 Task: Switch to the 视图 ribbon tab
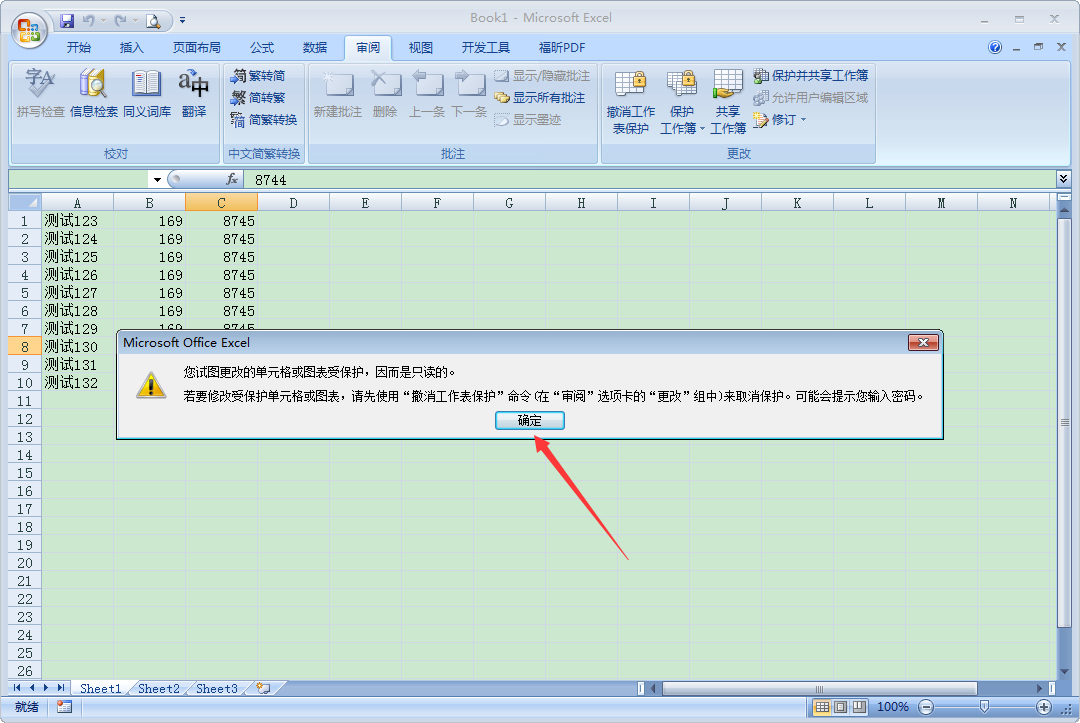pos(419,47)
